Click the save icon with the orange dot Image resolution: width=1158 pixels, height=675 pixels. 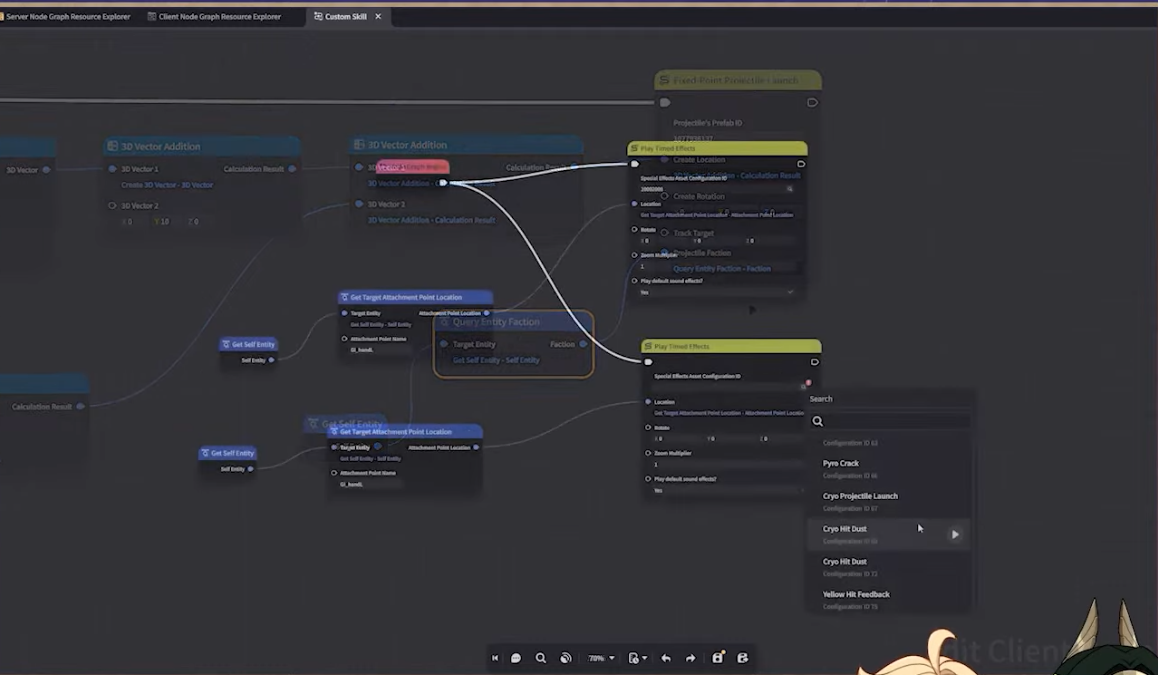(x=717, y=657)
